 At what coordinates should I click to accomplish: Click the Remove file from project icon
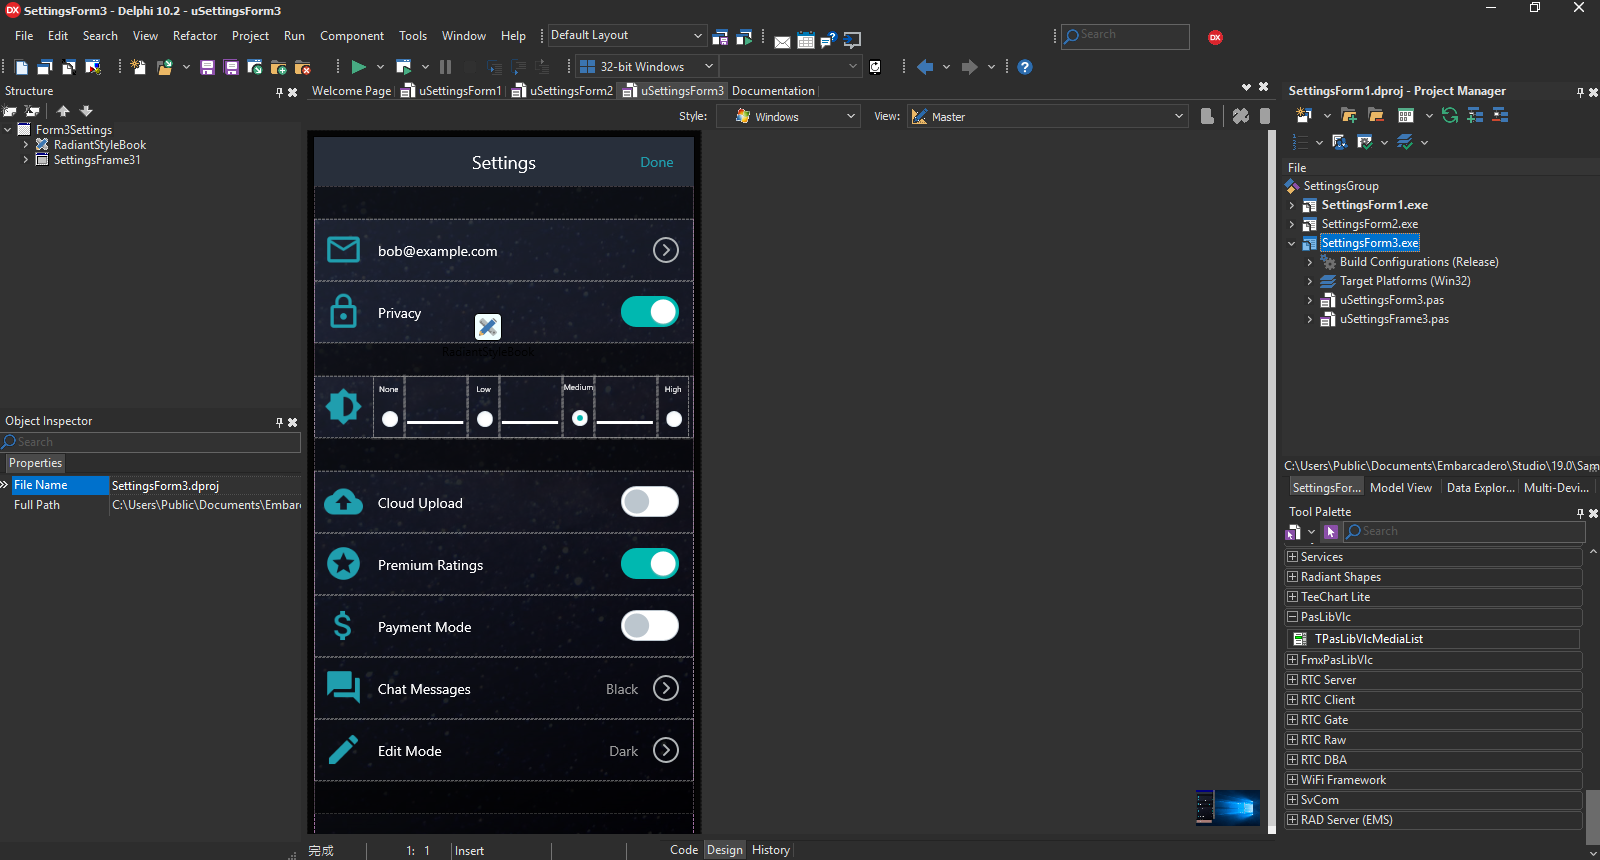[302, 67]
